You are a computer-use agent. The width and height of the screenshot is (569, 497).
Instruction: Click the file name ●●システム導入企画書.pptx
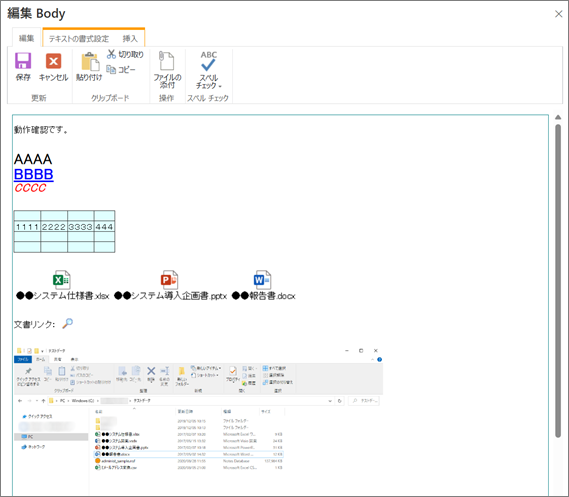click(170, 296)
